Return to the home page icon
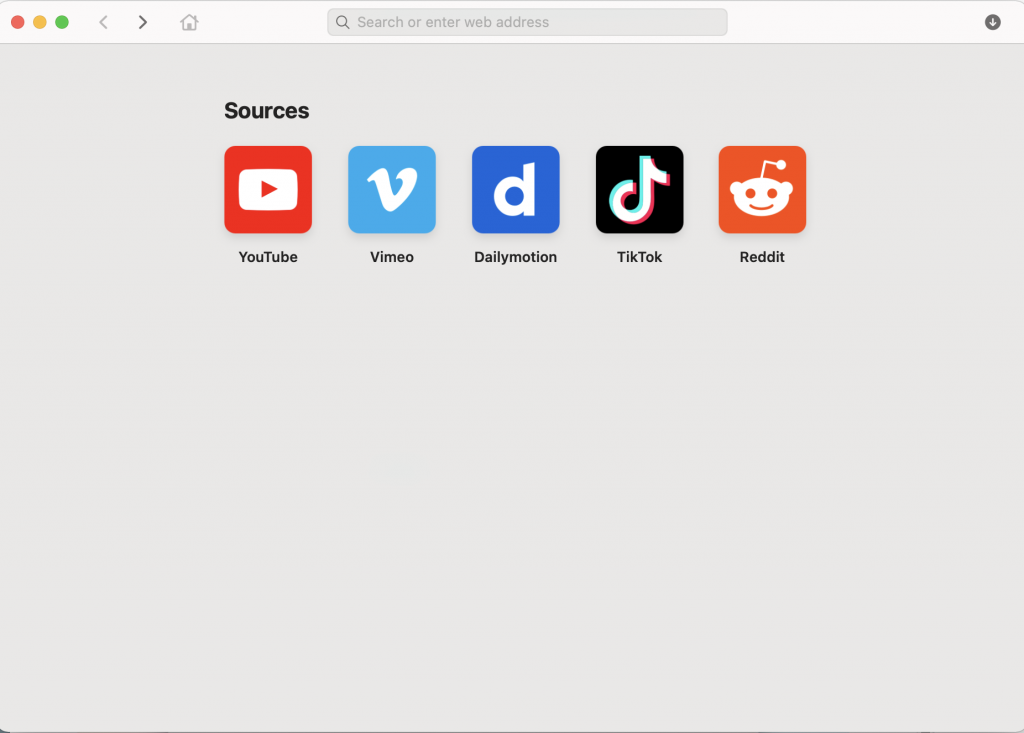The width and height of the screenshot is (1024, 733). coord(189,22)
